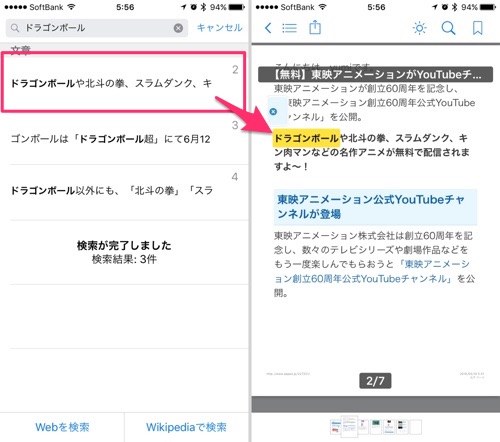Tap the ドラゴンボール search input field
This screenshot has width=500, height=442.
[x=97, y=28]
